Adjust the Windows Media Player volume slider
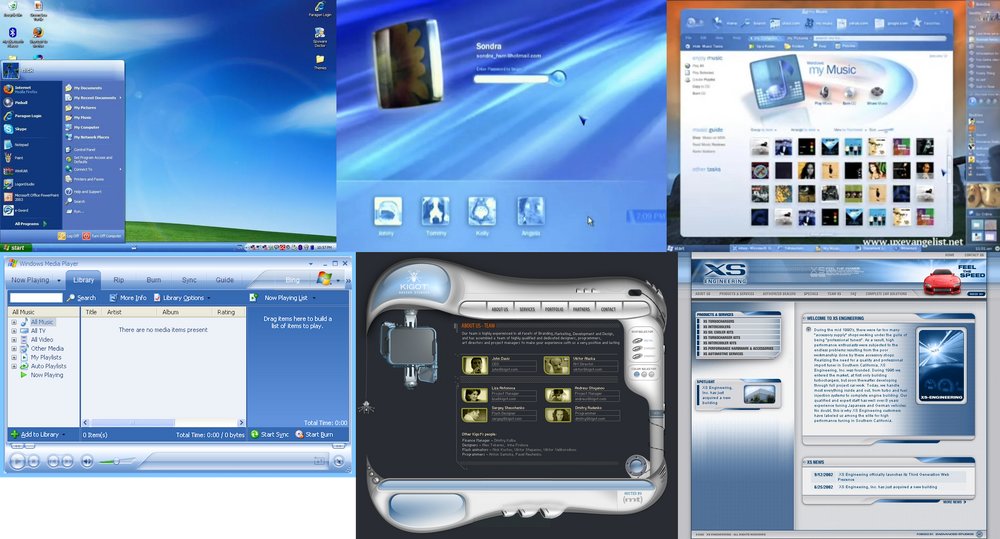The height and width of the screenshot is (539, 1000). point(115,461)
